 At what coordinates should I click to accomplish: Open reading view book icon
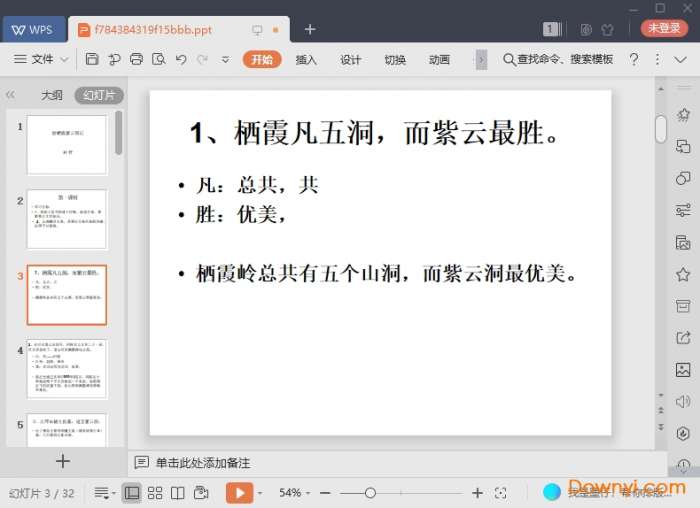click(x=178, y=493)
